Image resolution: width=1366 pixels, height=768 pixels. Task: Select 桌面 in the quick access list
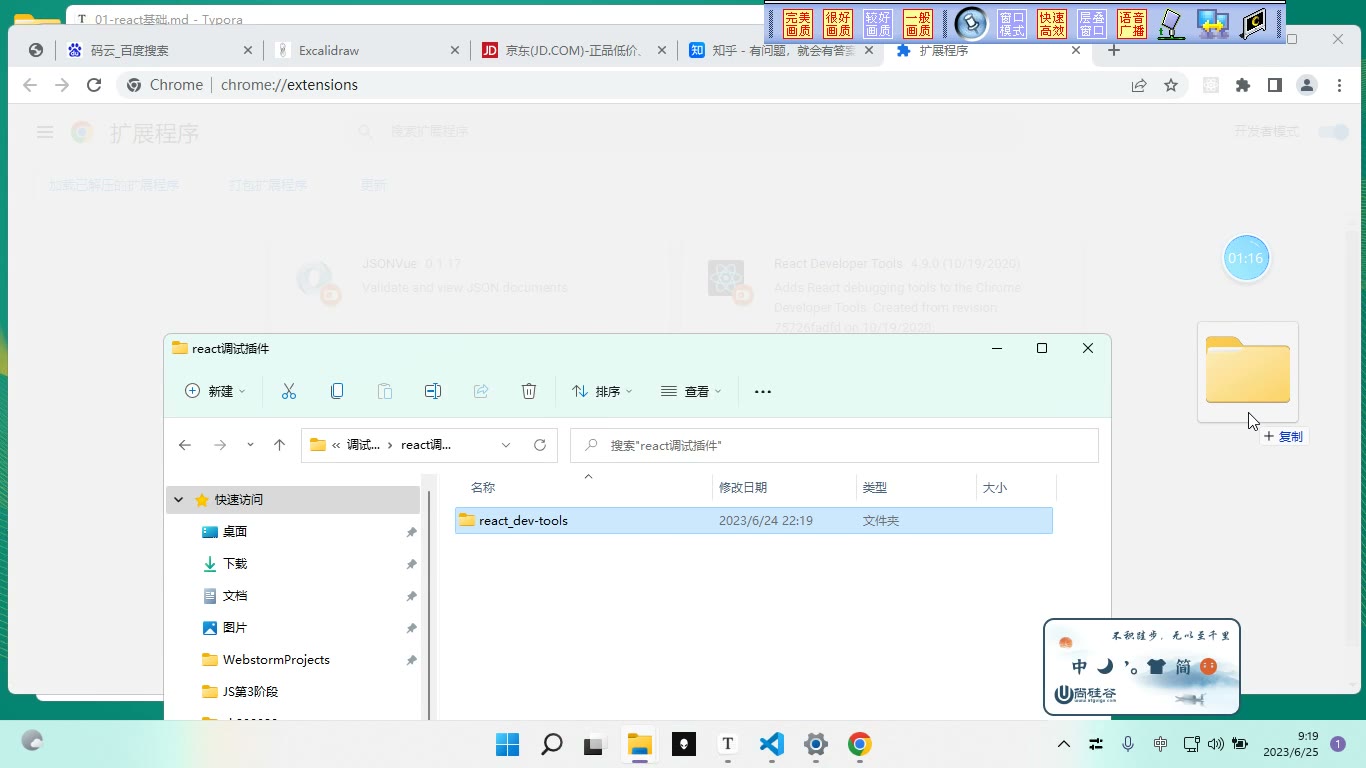pos(234,532)
